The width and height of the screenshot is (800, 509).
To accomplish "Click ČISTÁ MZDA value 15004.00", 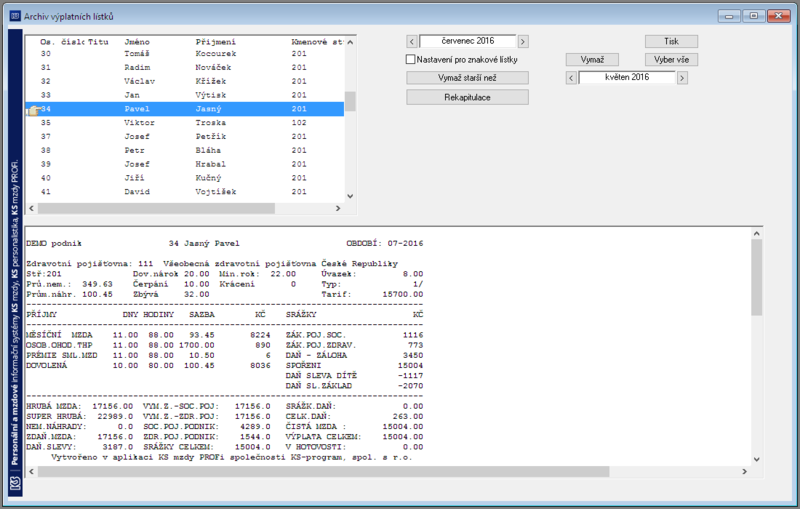I will pyautogui.click(x=403, y=427).
